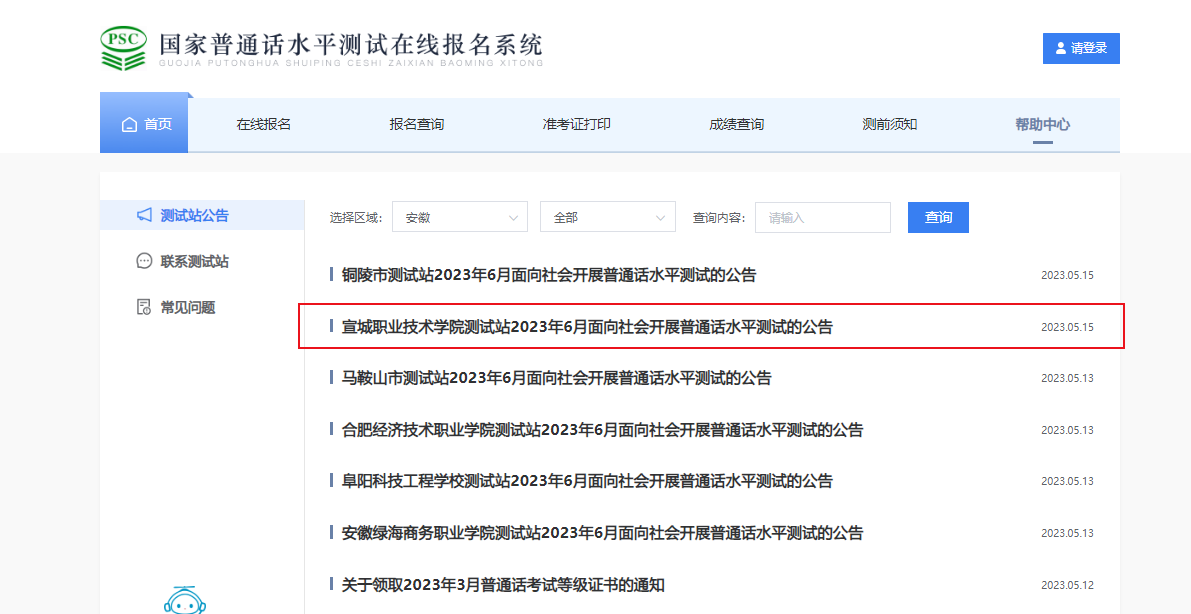Select 测试站公告 in the sidebar

click(x=202, y=216)
